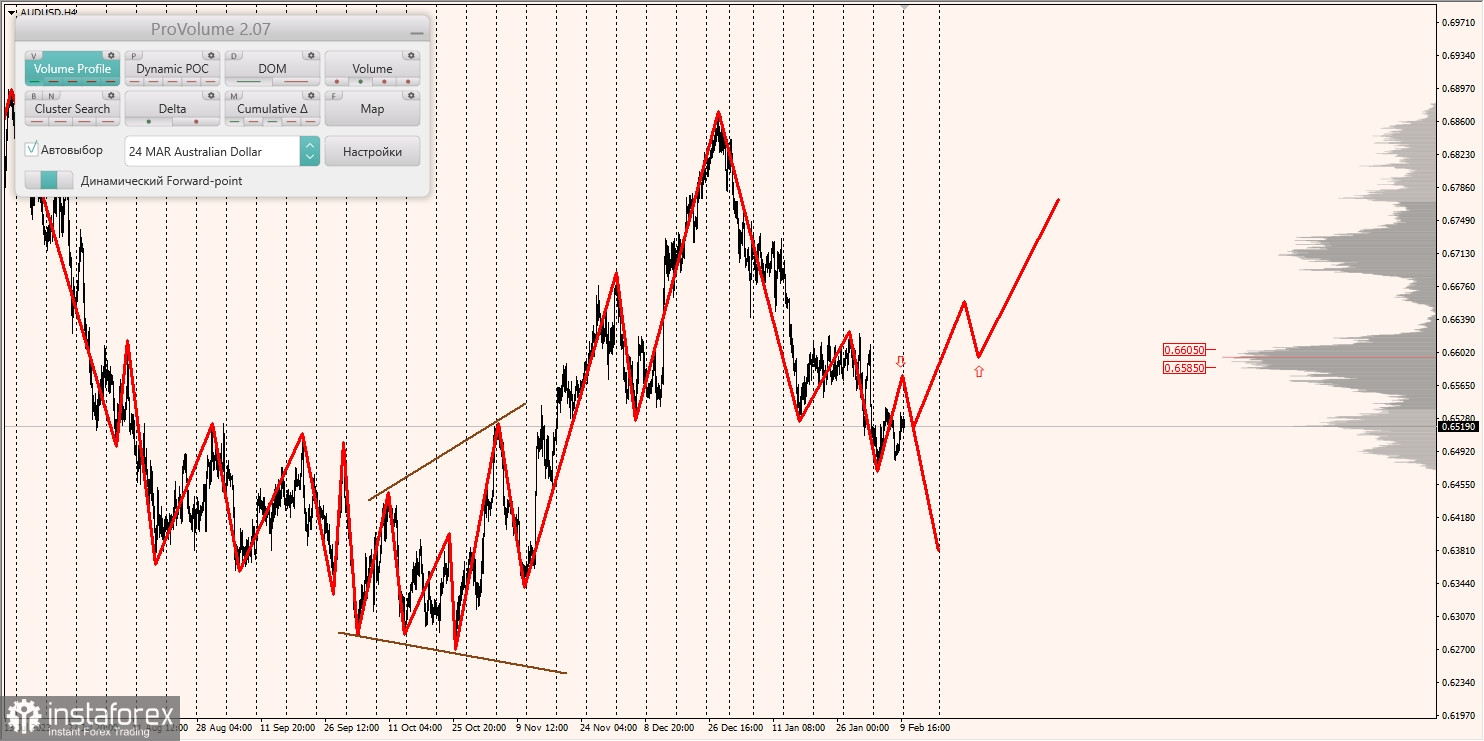Click the 0.67490 price axis value
The height and width of the screenshot is (741, 1484).
coord(1460,220)
